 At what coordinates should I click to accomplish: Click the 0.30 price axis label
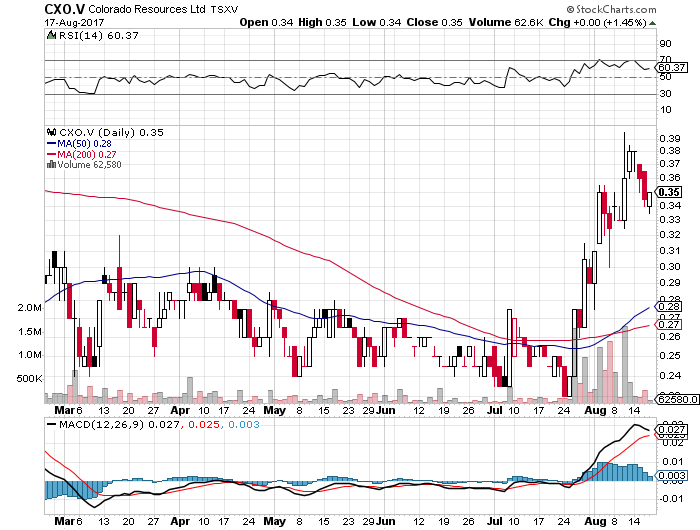click(670, 267)
